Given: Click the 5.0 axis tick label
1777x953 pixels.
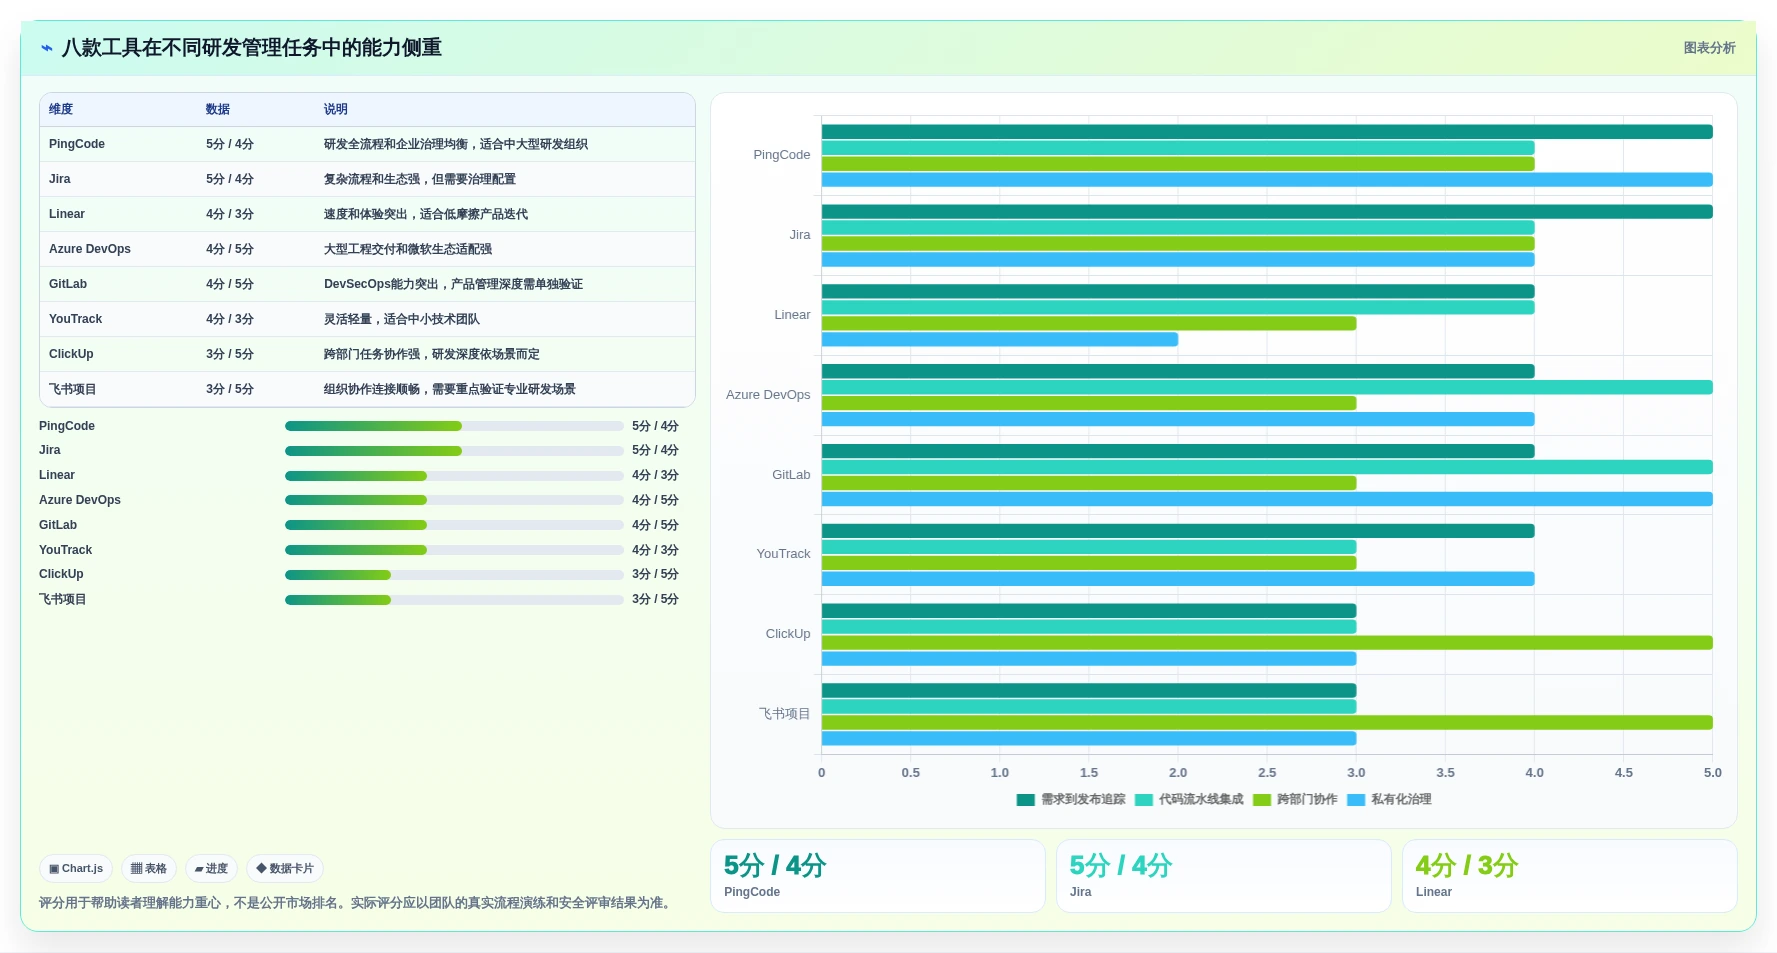Looking at the screenshot, I should 1713,773.
